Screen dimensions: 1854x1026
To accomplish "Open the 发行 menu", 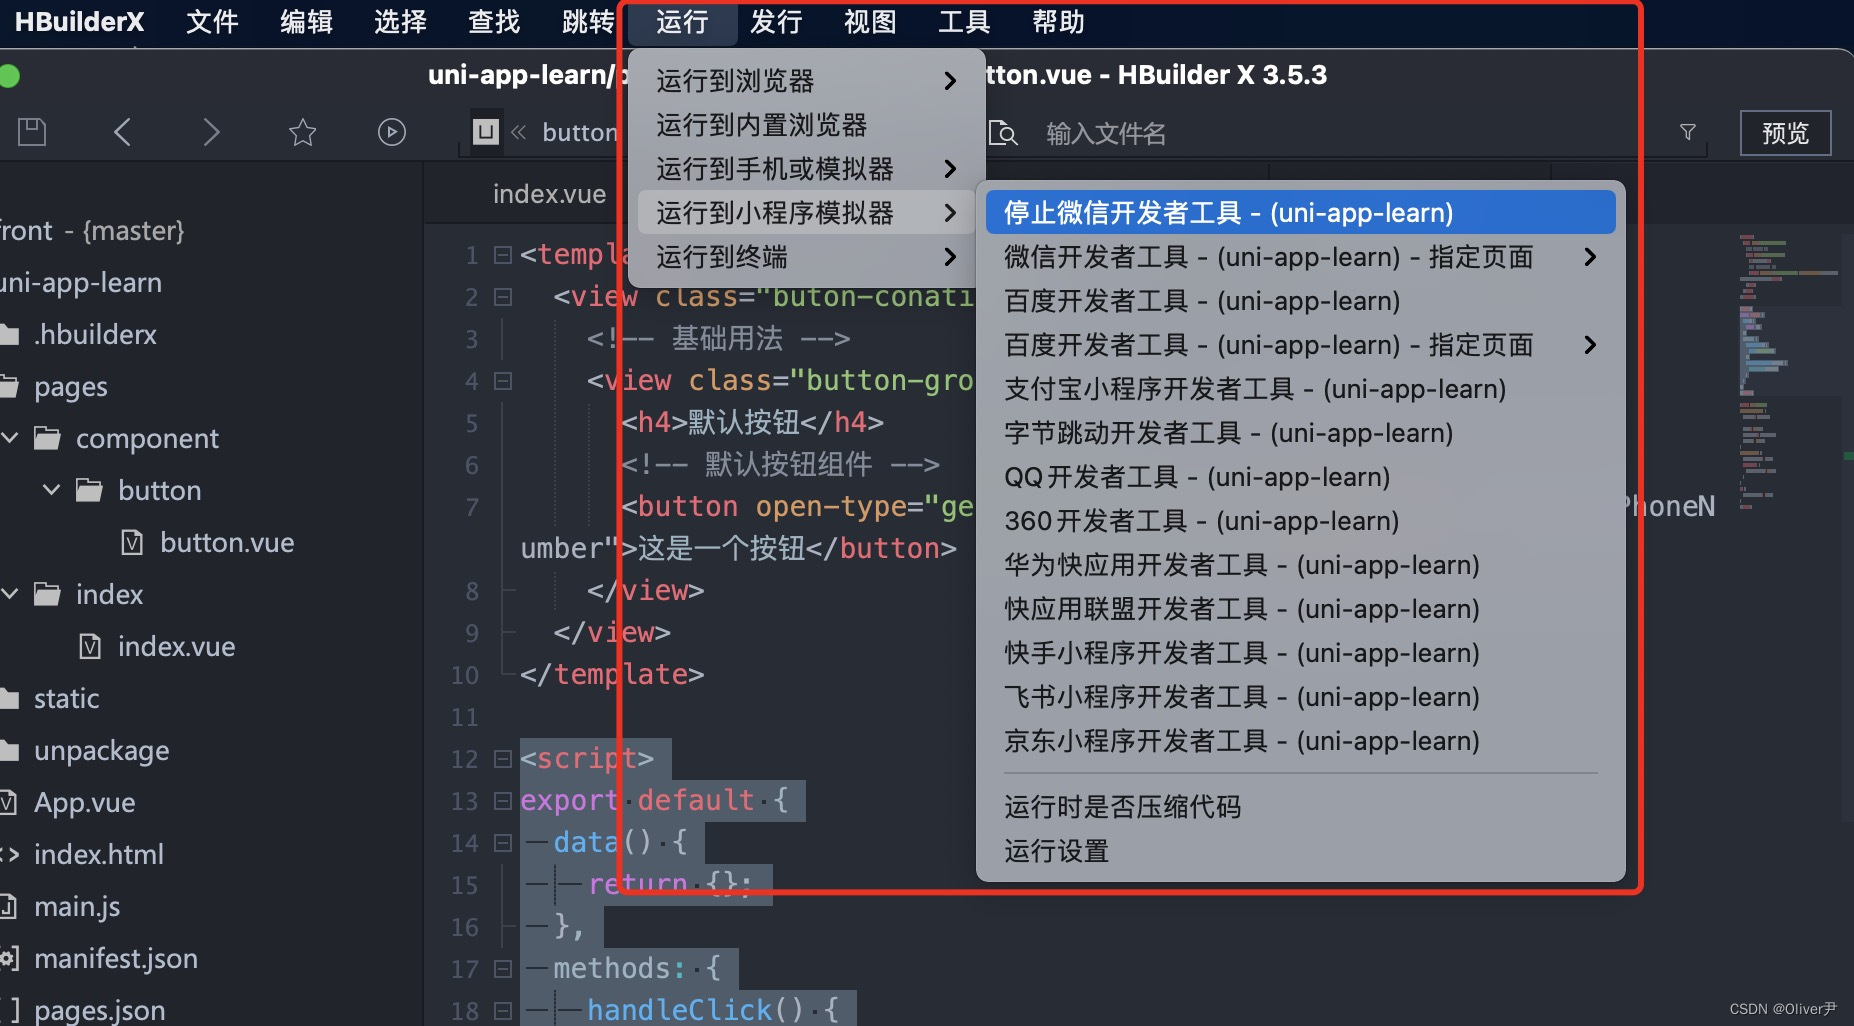I will 776,22.
